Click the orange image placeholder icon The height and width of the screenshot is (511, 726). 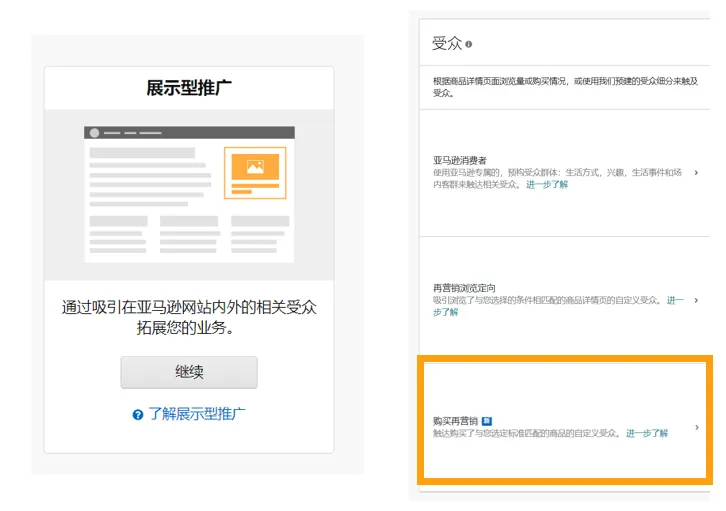[x=255, y=167]
